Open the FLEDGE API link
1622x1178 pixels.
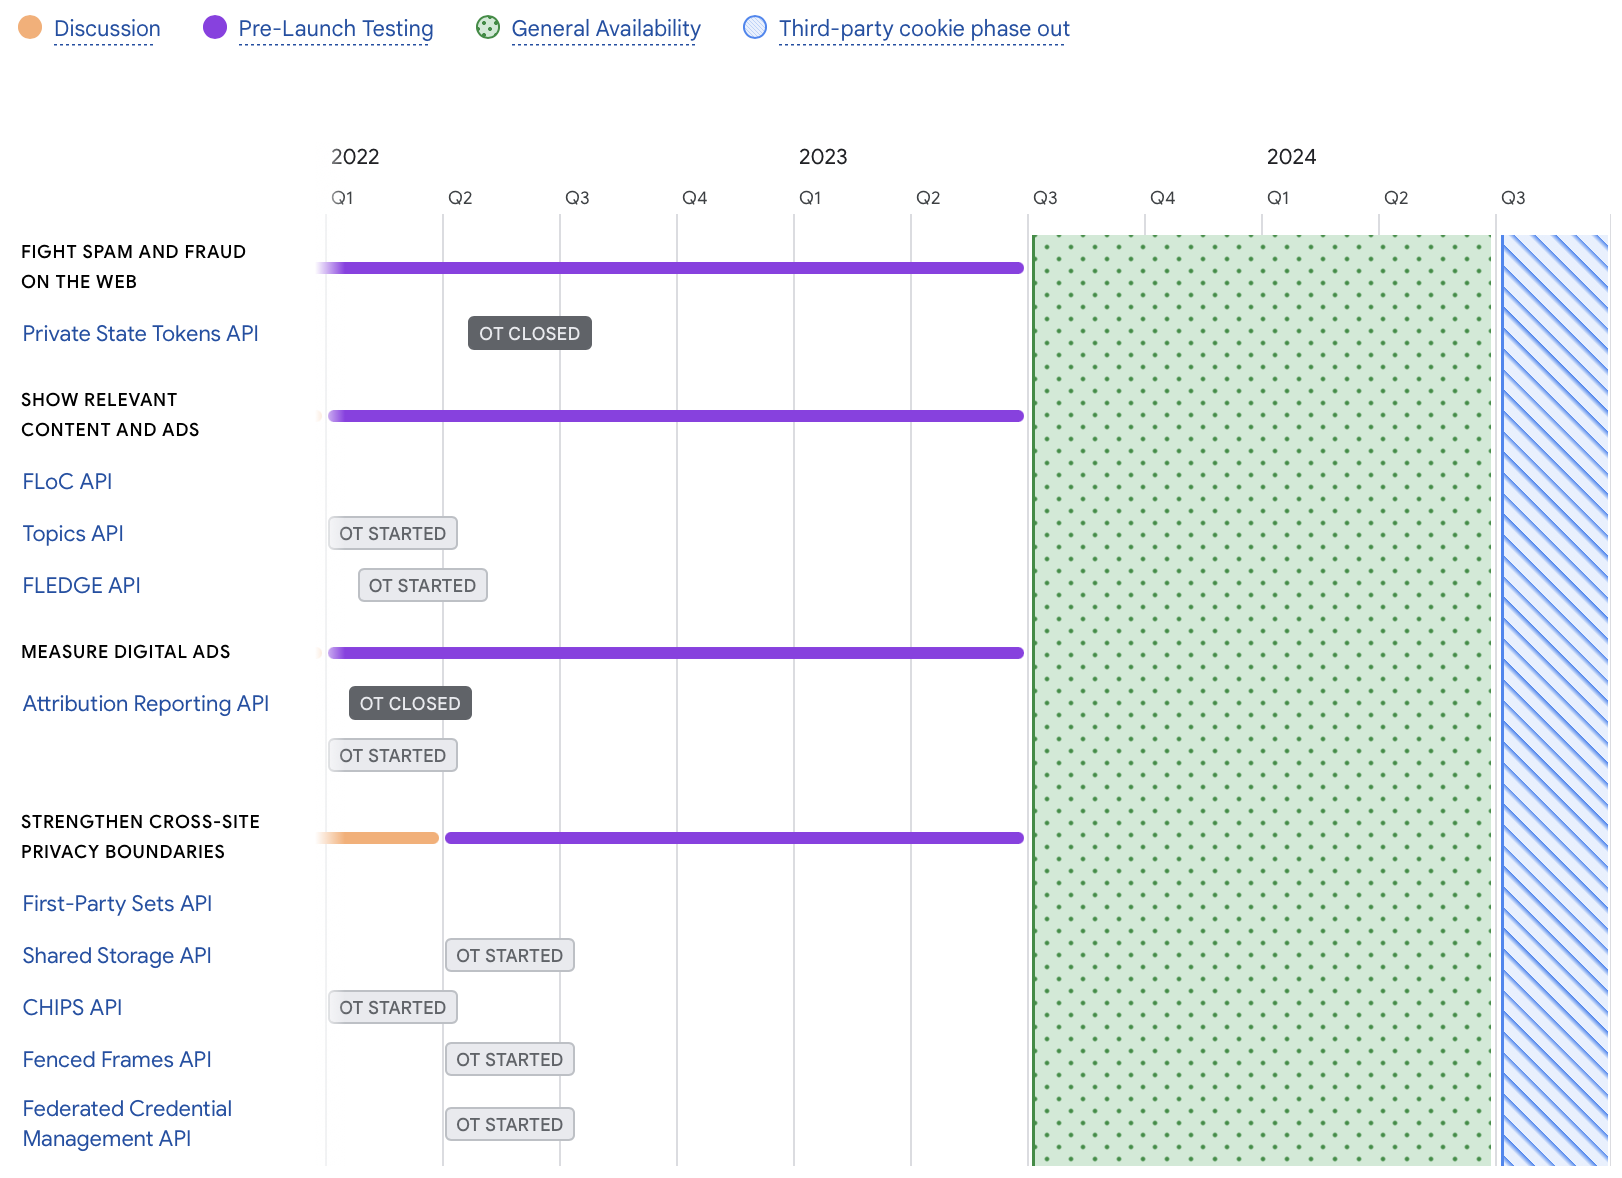tap(81, 586)
